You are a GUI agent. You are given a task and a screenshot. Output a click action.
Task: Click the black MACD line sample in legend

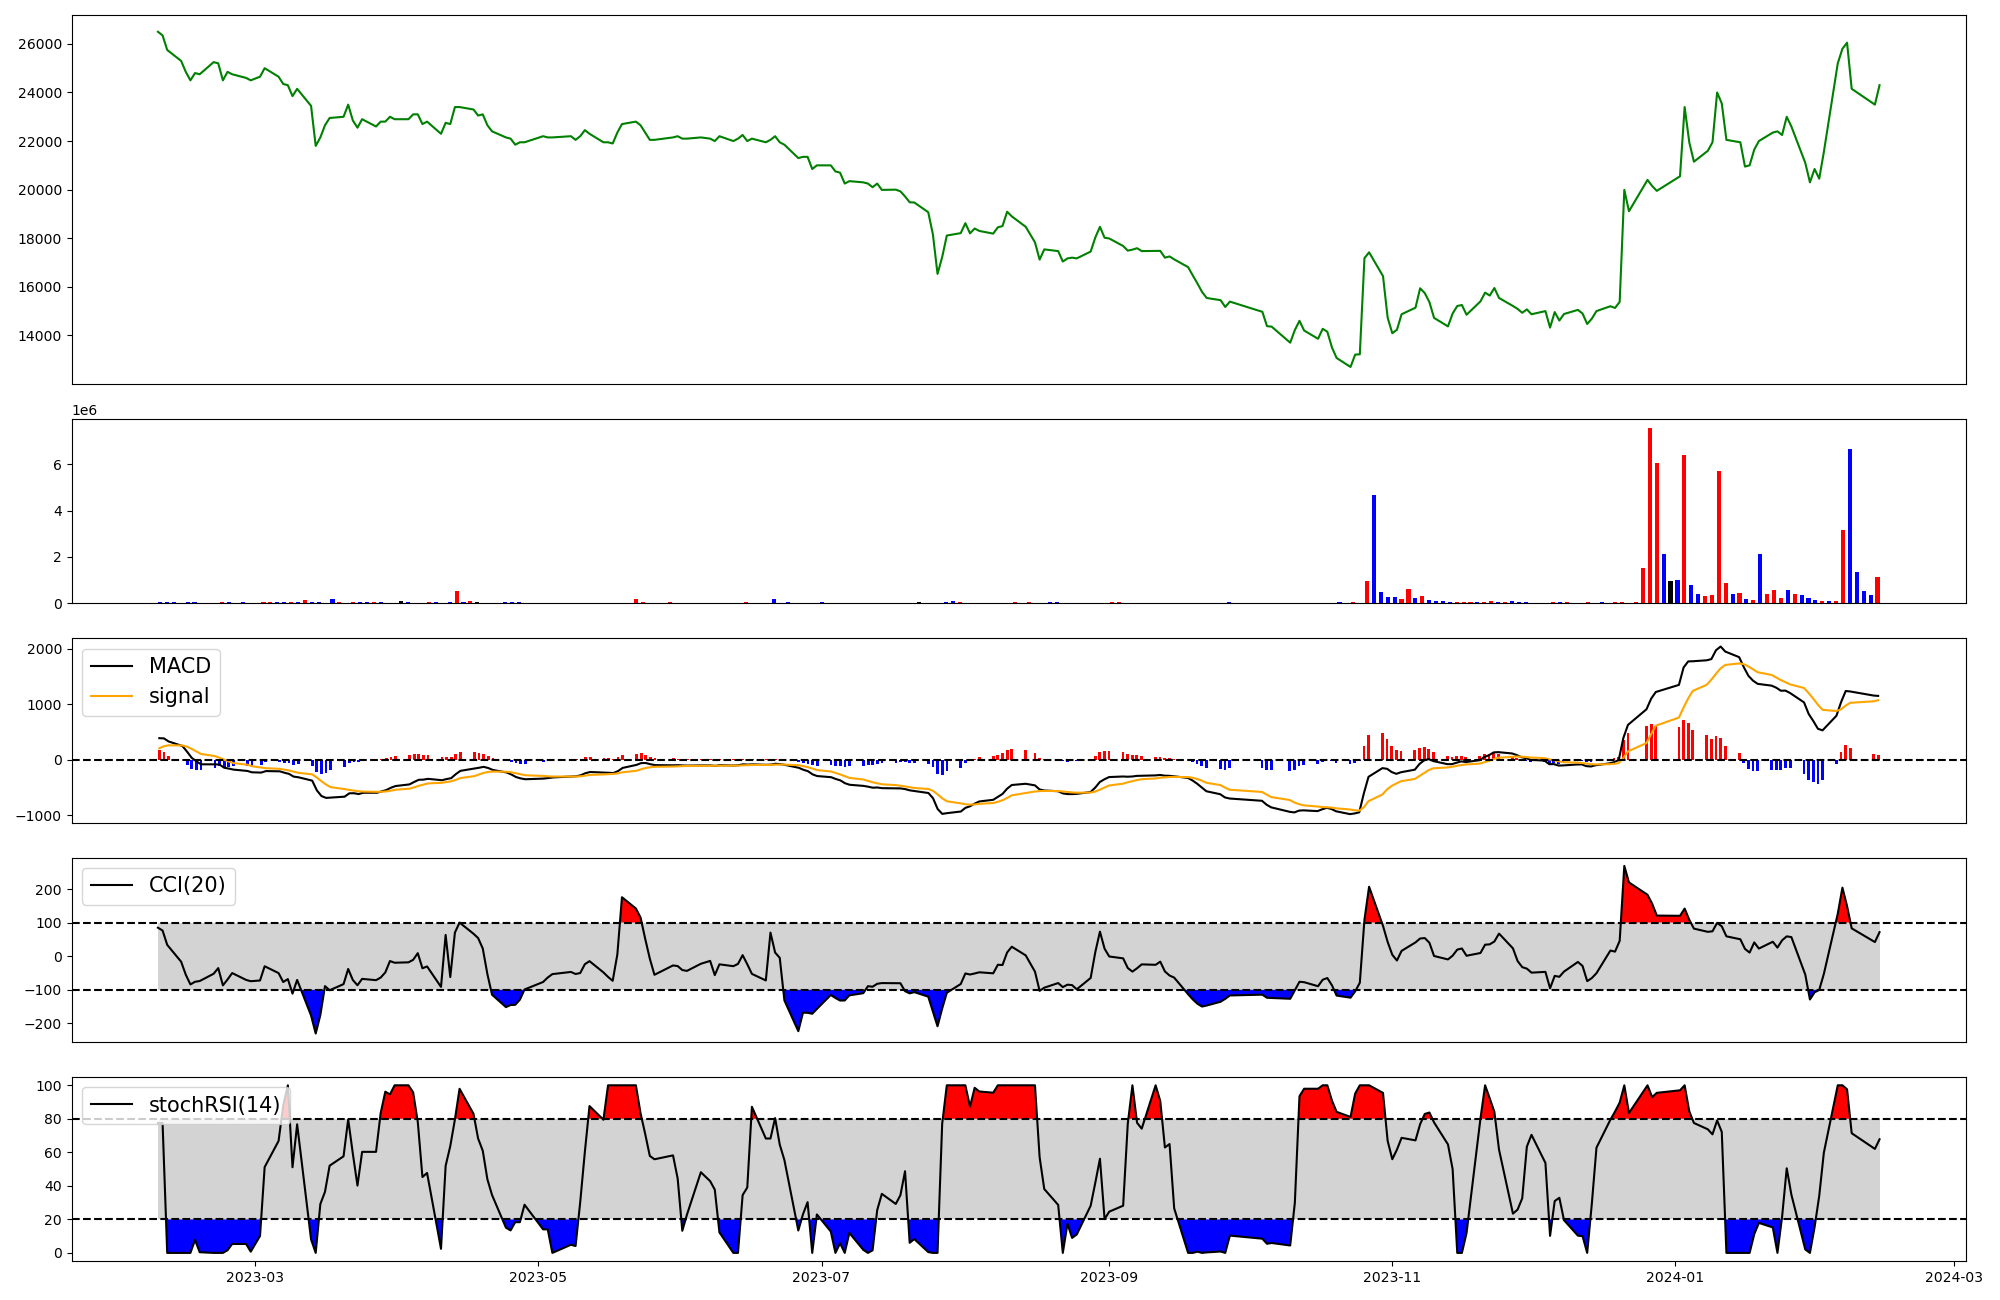111,666
